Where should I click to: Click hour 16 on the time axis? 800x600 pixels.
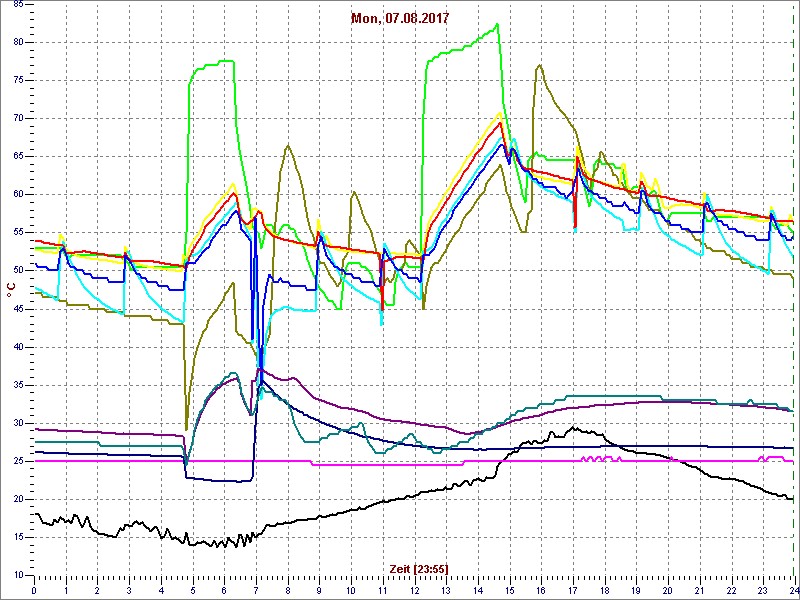tap(540, 590)
